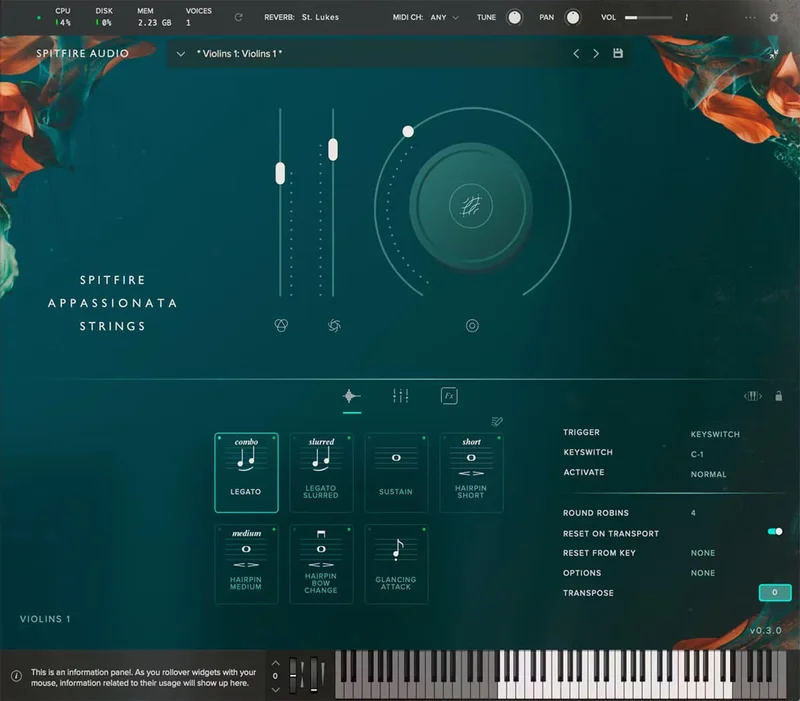Switch to mixer view tab
Viewport: 800px width, 701px height.
[401, 396]
